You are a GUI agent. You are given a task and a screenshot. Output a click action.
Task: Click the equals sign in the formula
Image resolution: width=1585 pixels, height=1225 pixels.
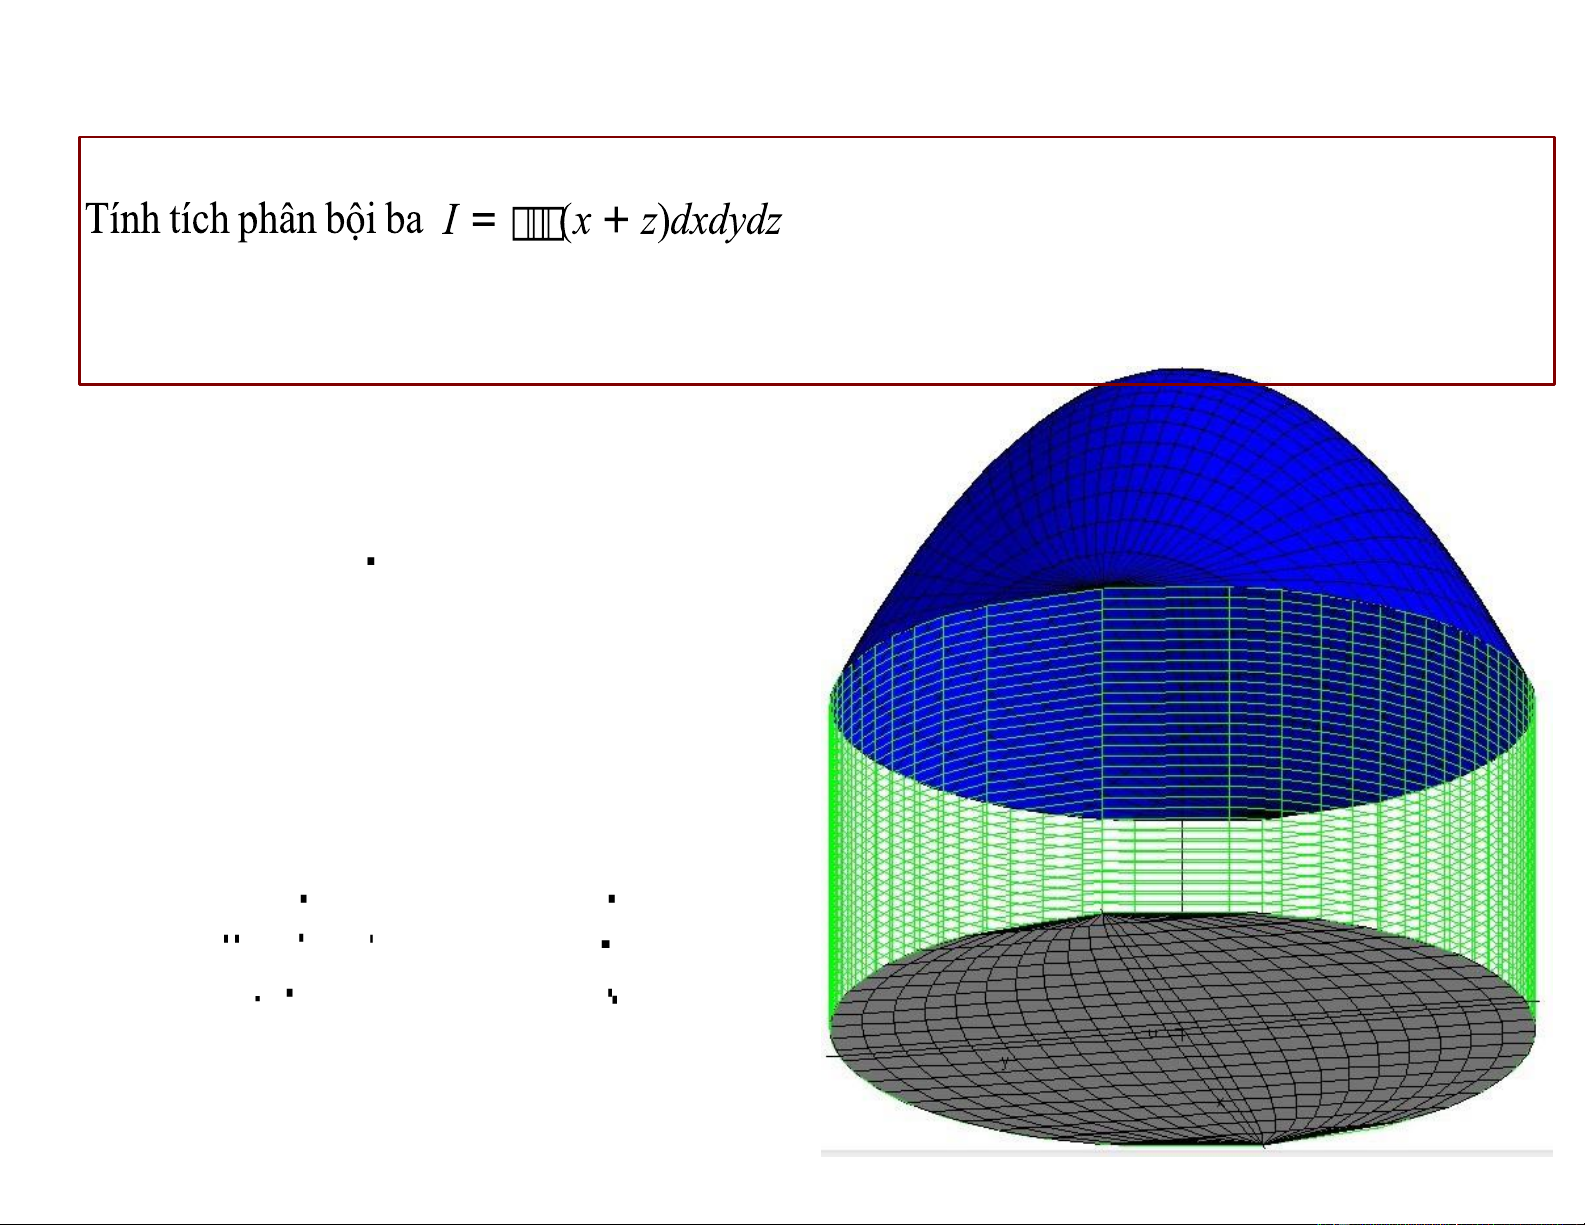(484, 221)
